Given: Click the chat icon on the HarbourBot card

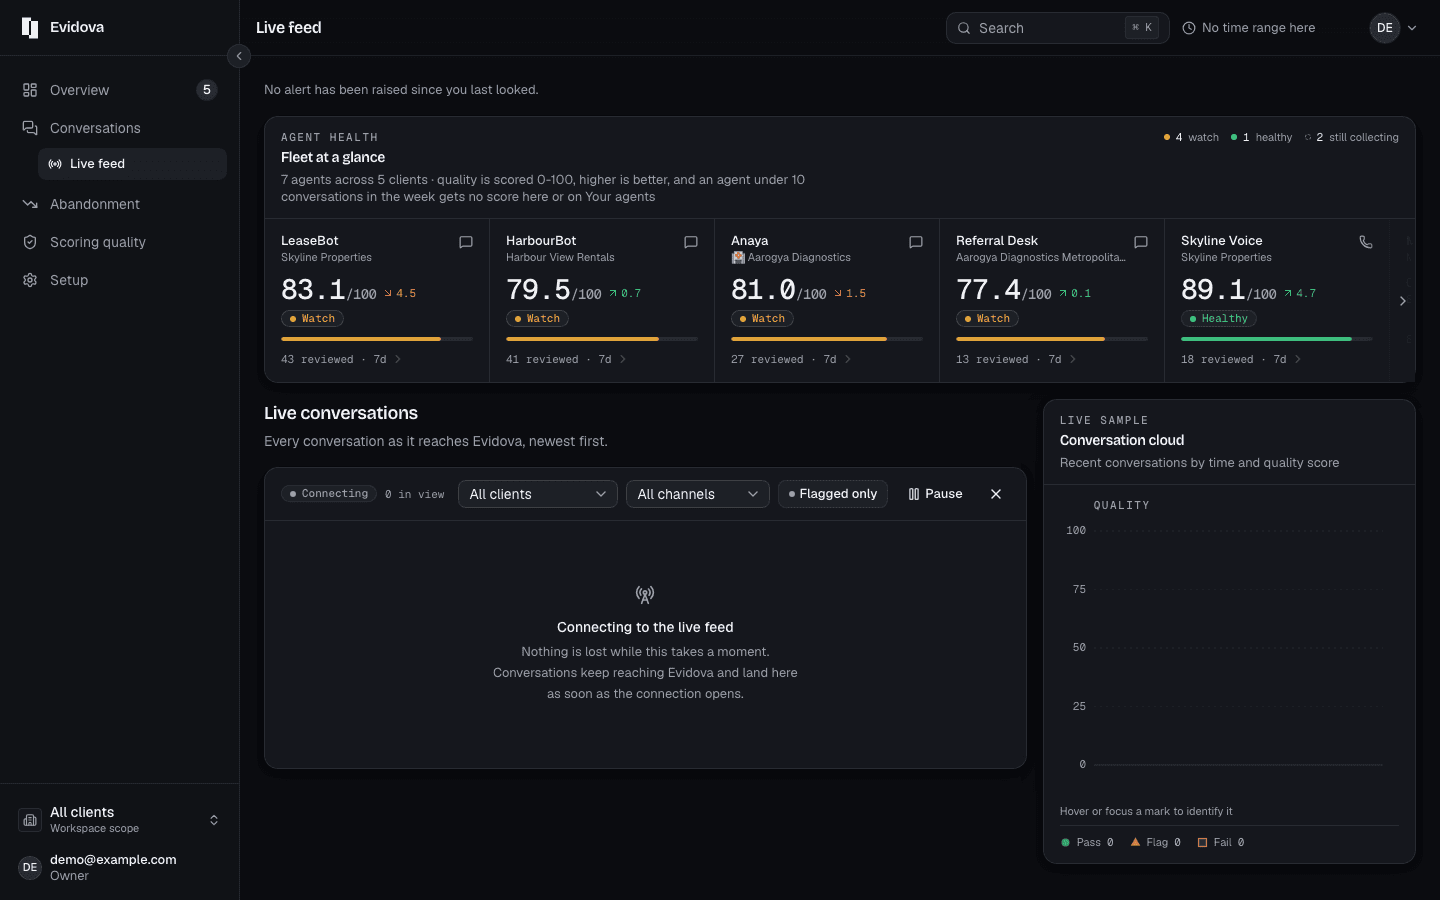Looking at the screenshot, I should coord(691,242).
